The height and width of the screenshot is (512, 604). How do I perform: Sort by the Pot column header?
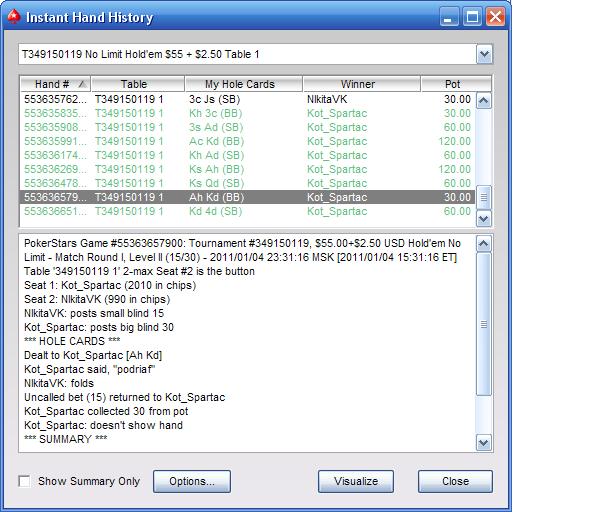tap(456, 84)
